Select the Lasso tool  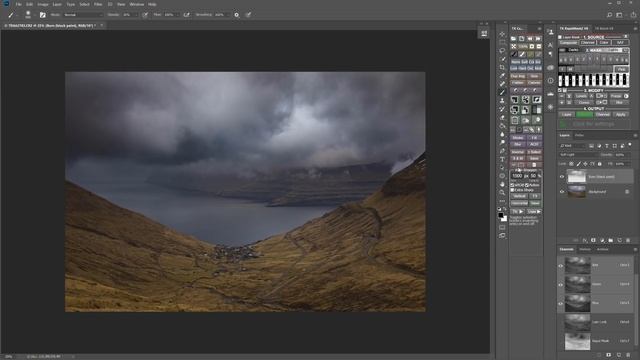502,51
